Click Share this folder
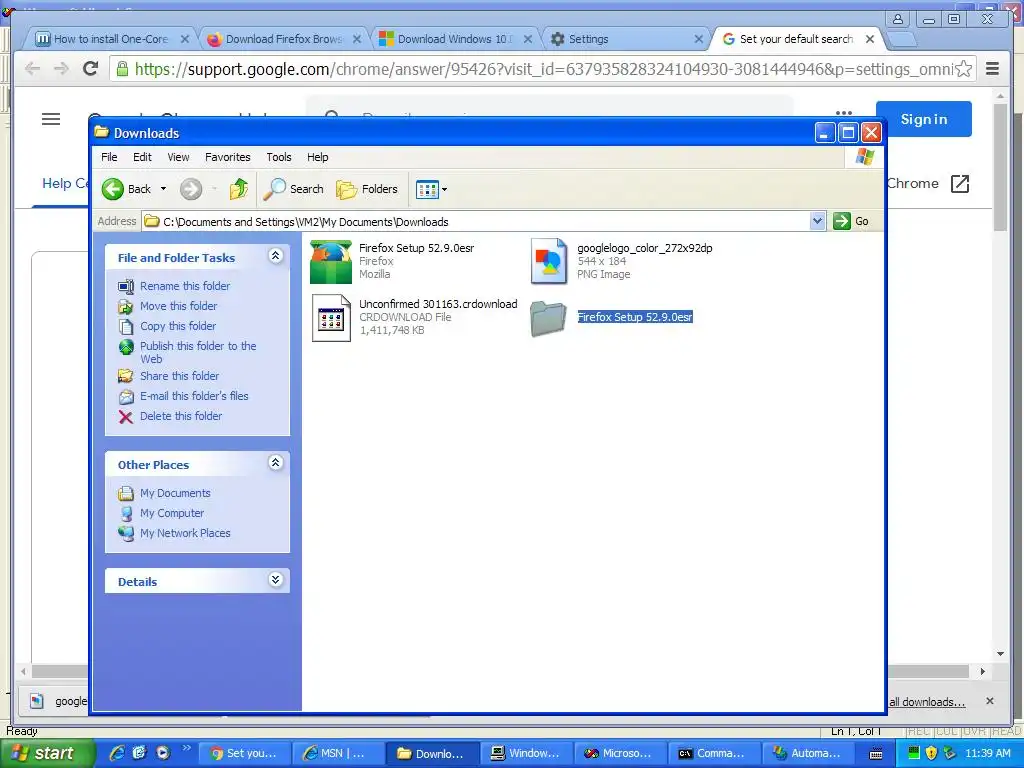 click(x=180, y=376)
